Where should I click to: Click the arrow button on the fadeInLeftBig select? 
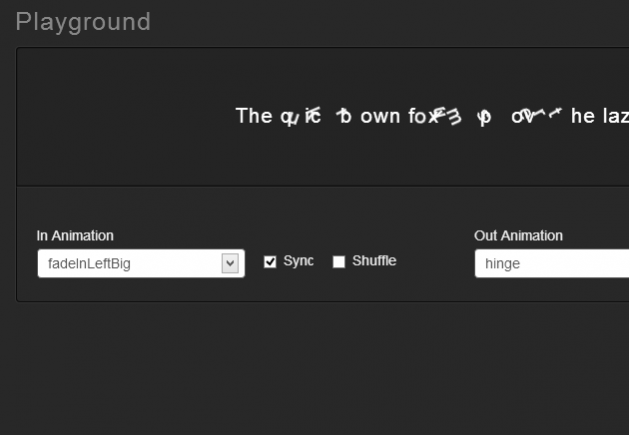[x=230, y=264]
